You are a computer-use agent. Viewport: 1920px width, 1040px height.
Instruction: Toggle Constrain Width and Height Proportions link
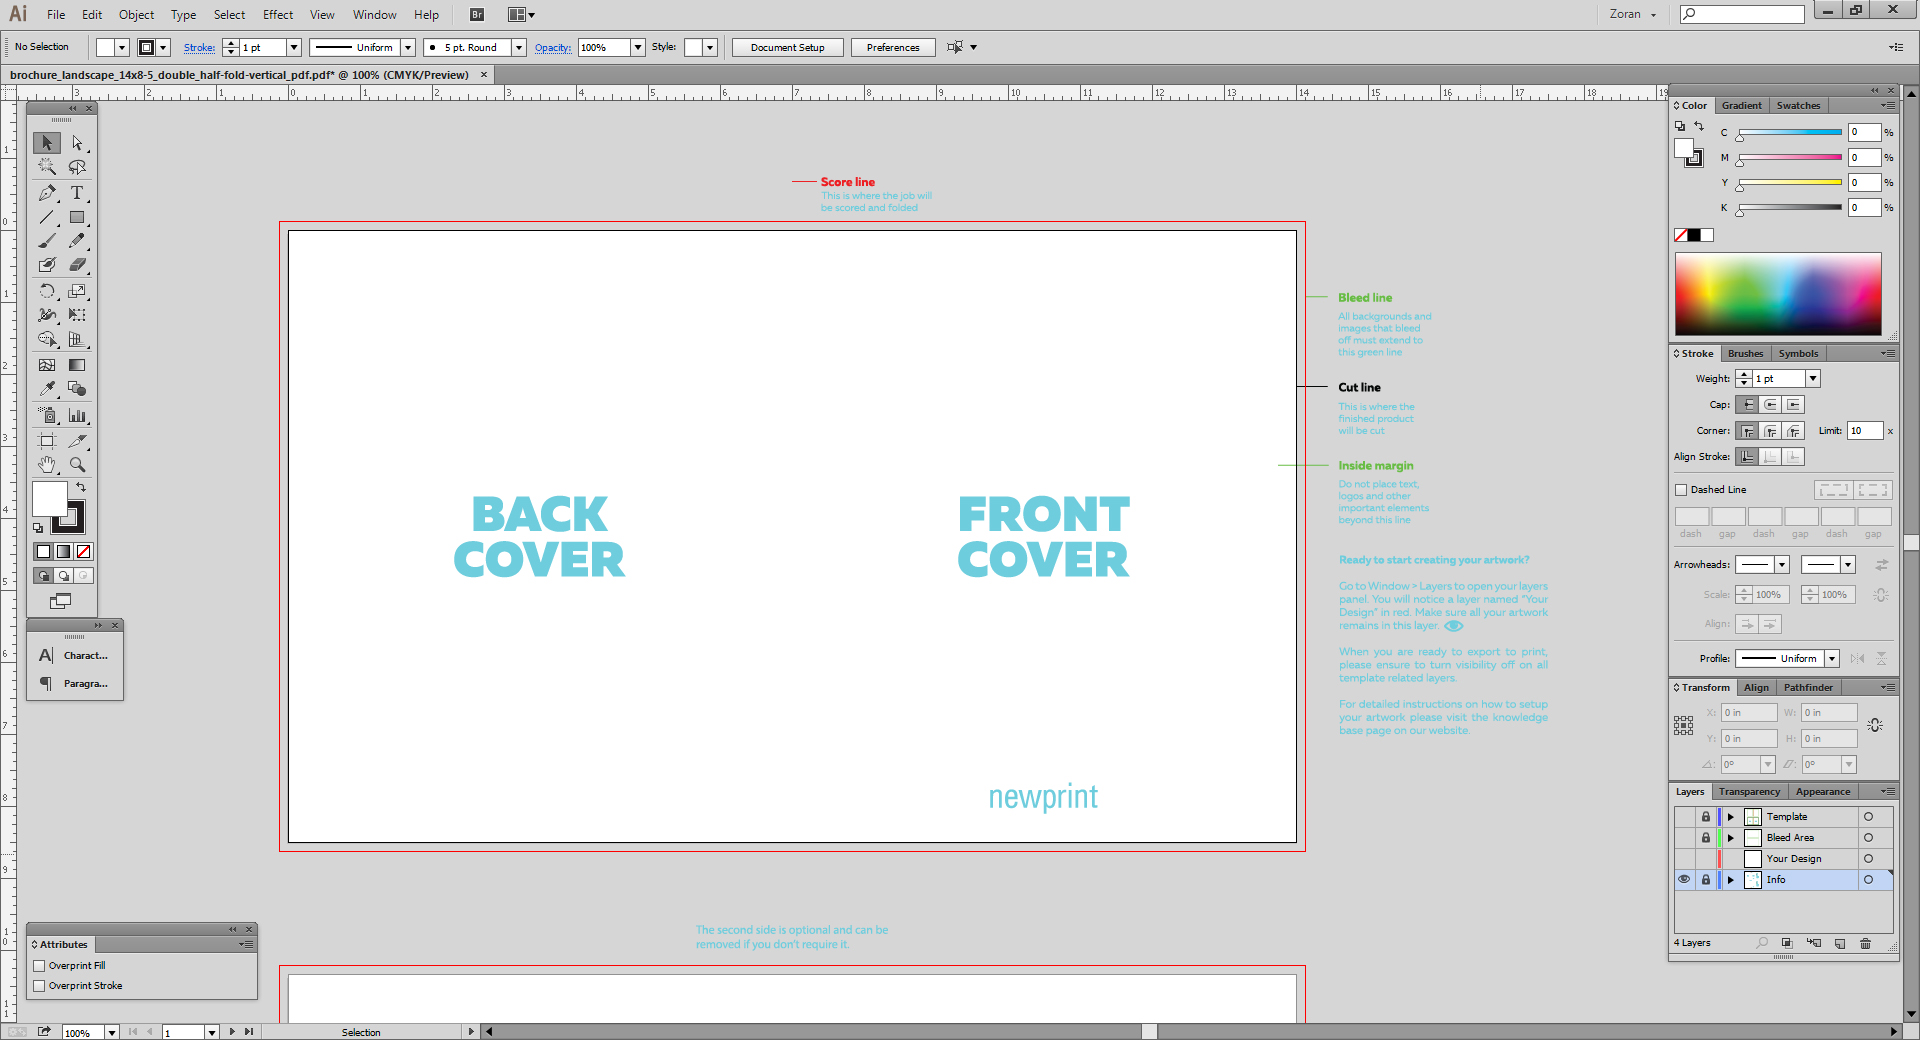pyautogui.click(x=1875, y=725)
